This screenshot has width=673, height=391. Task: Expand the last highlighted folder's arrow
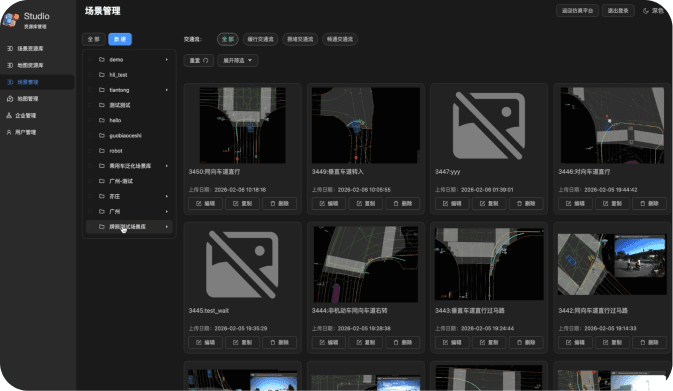click(167, 227)
